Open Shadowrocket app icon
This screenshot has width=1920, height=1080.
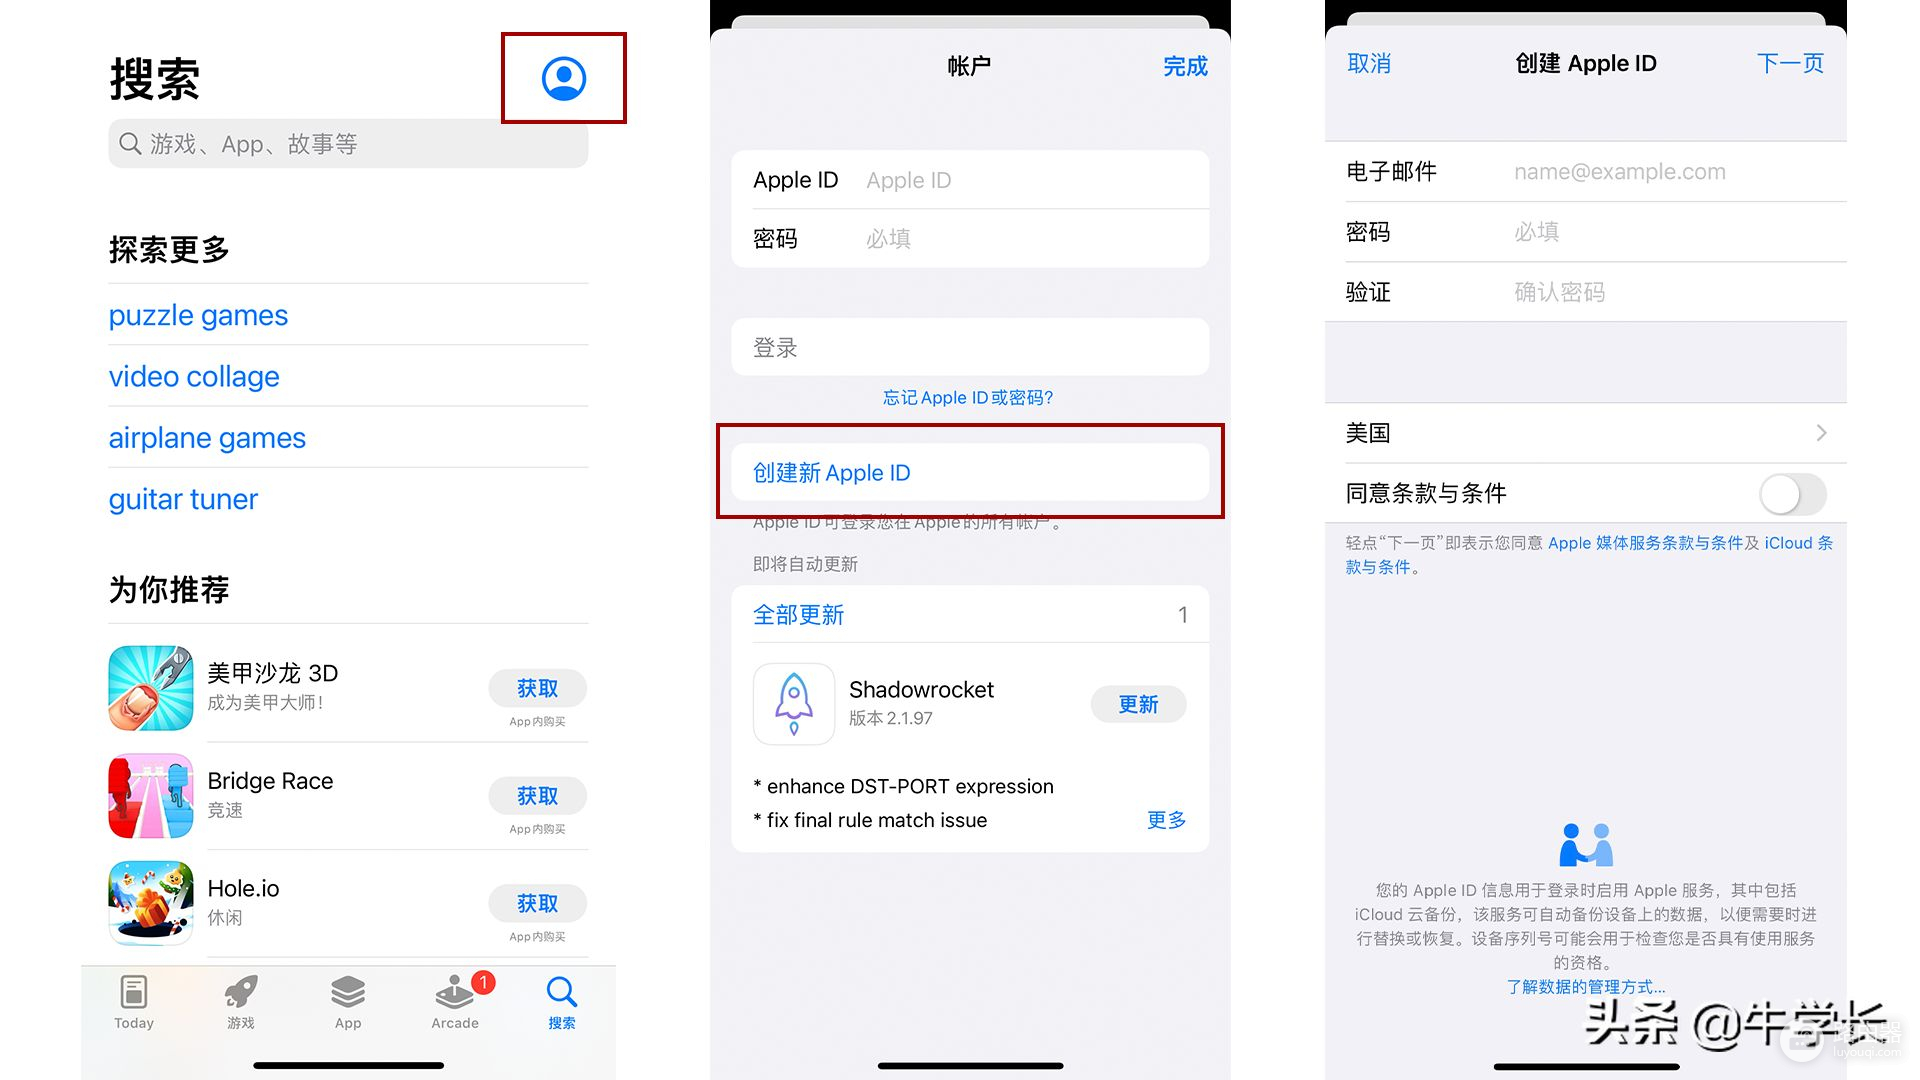[793, 703]
